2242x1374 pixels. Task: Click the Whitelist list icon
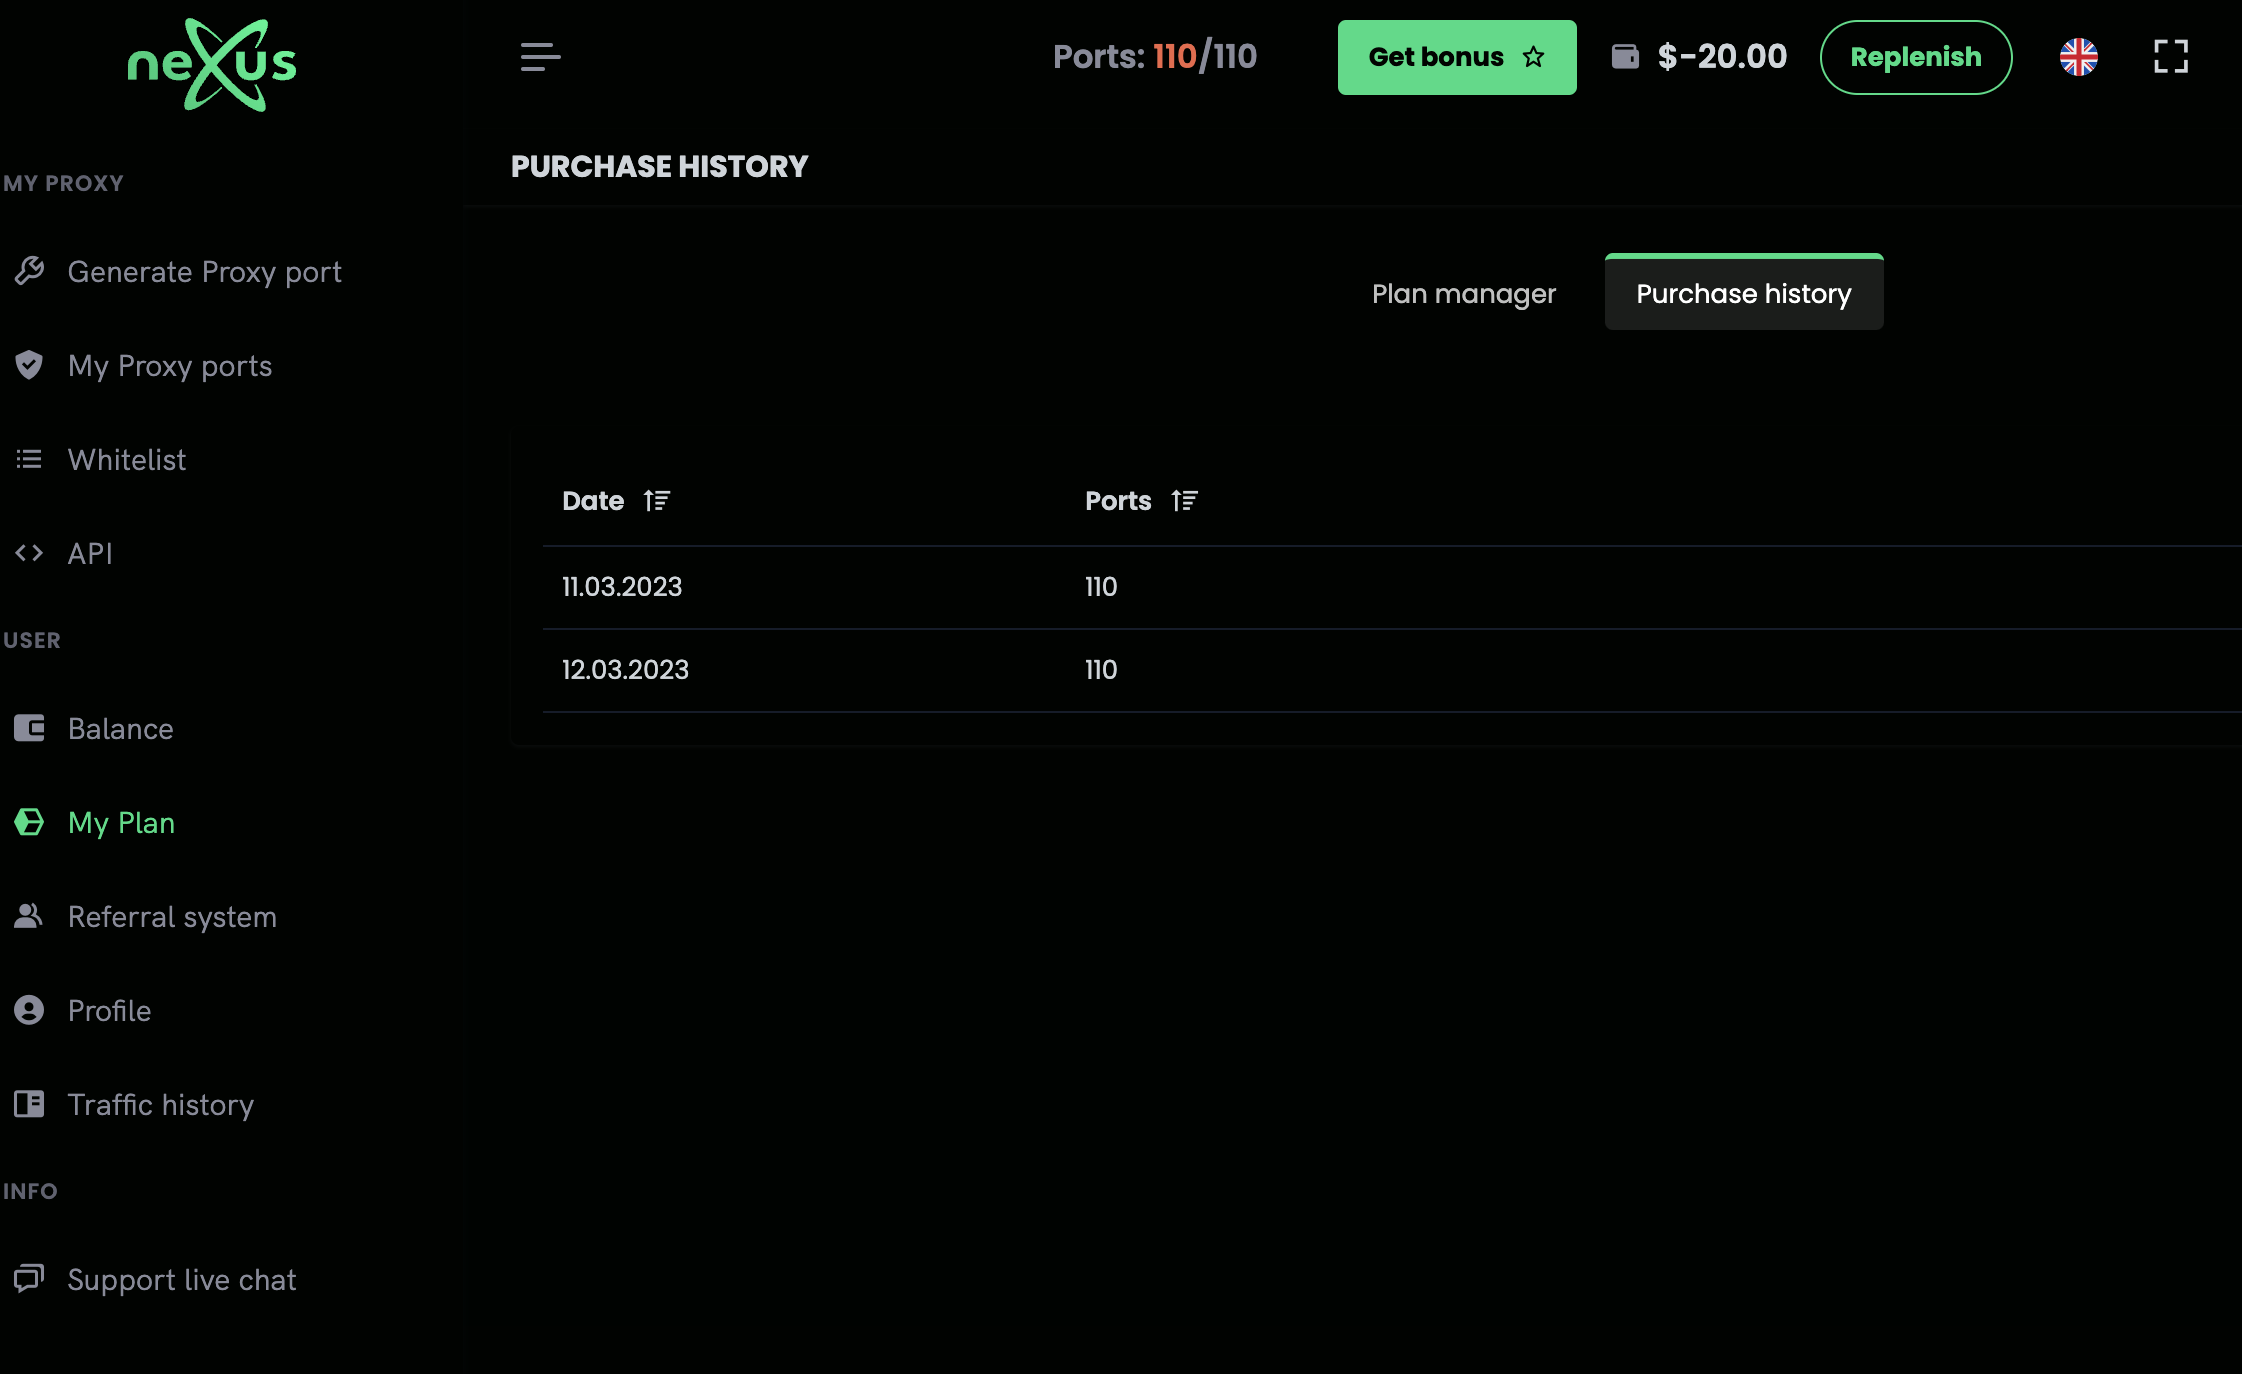point(29,459)
